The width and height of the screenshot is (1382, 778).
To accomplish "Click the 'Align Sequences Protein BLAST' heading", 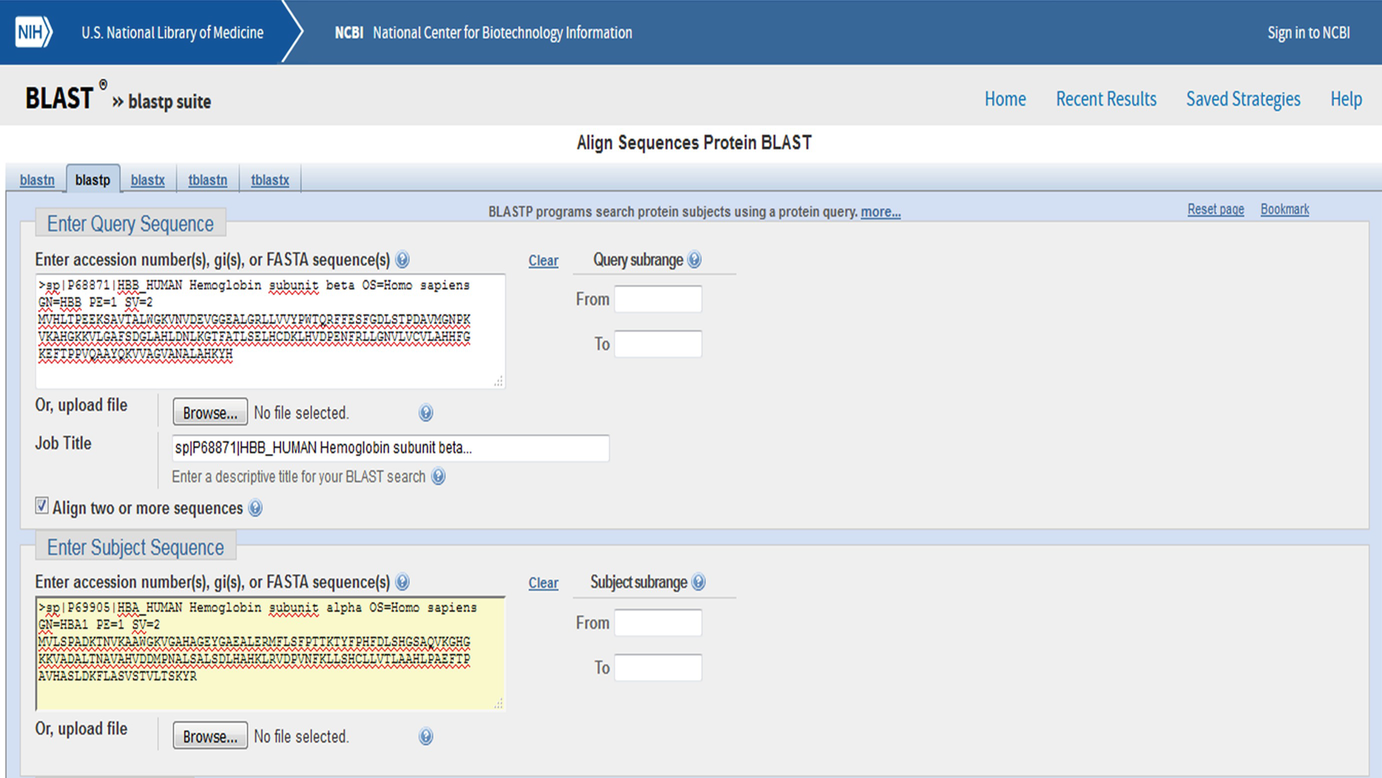I will pyautogui.click(x=694, y=143).
